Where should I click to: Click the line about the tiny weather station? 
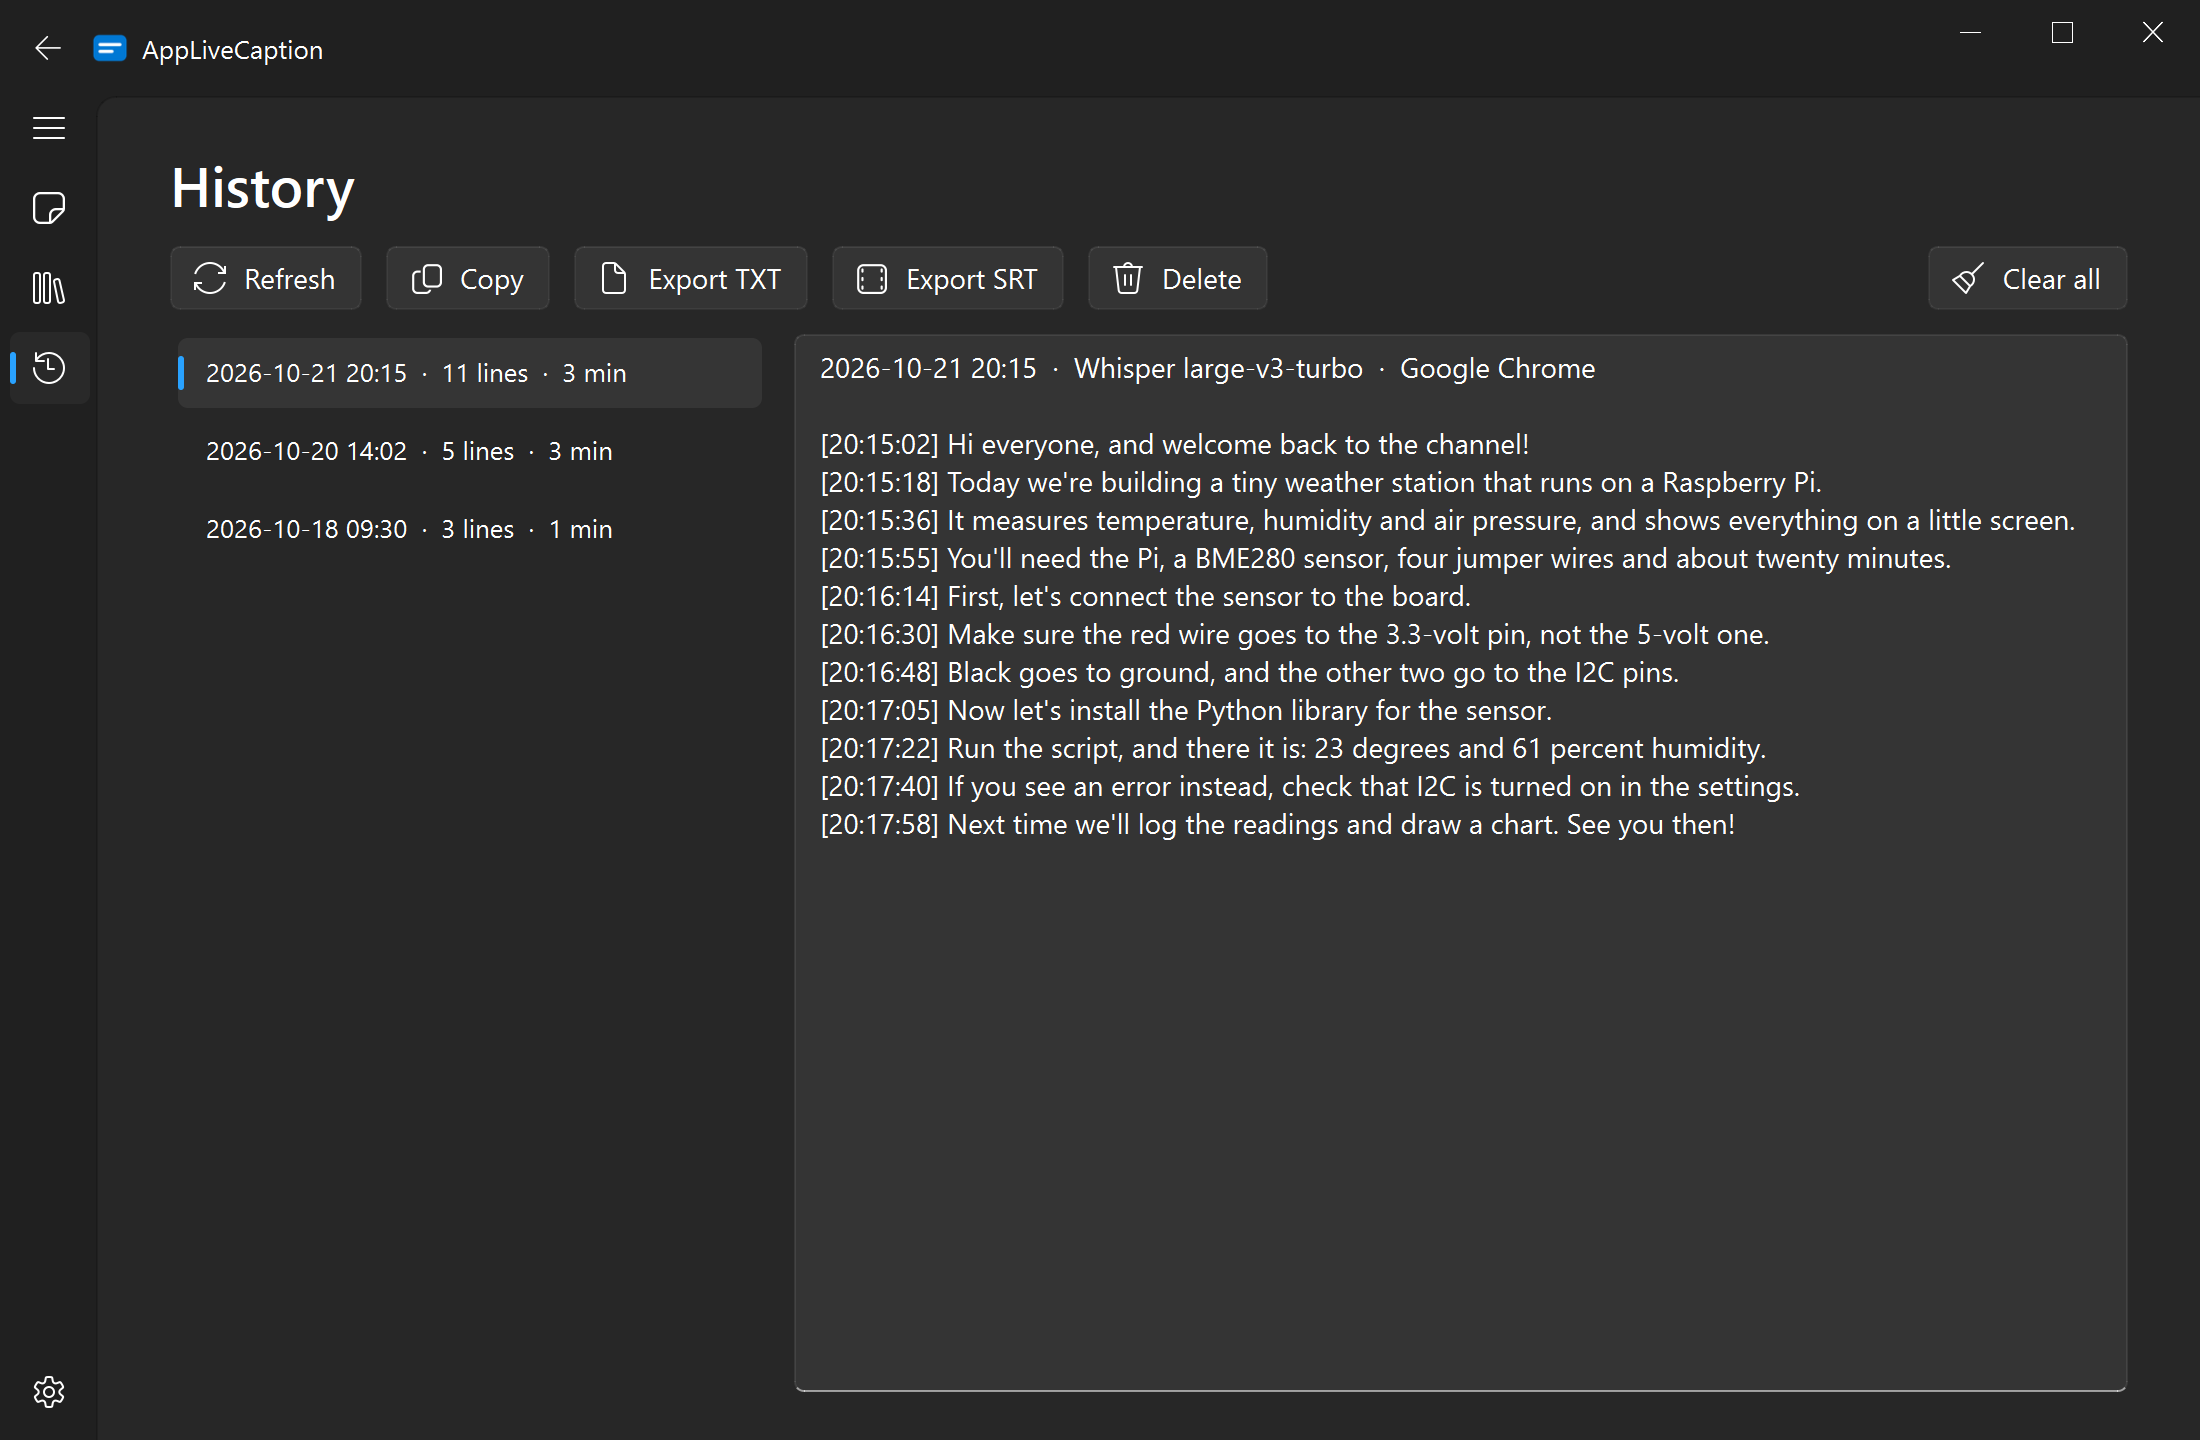[1320, 482]
